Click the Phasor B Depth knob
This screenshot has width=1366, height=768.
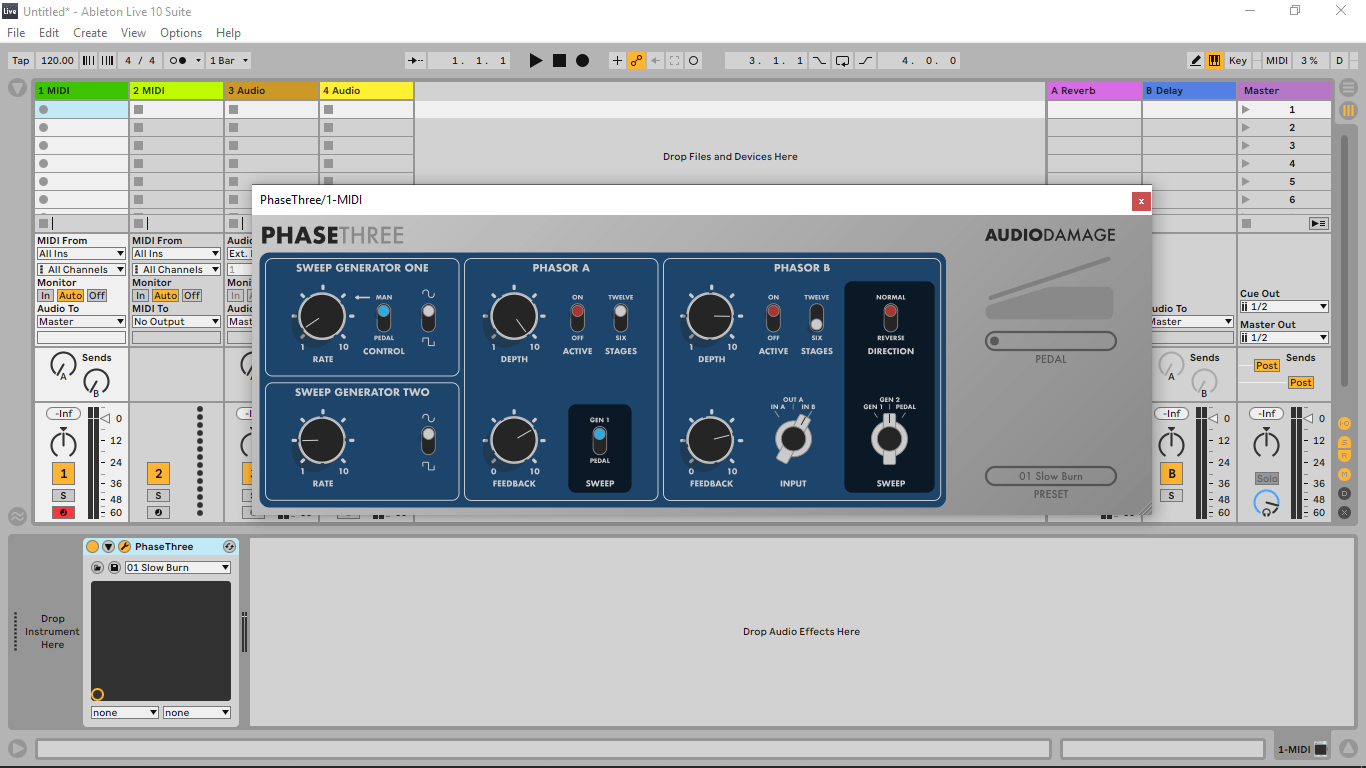coord(711,316)
